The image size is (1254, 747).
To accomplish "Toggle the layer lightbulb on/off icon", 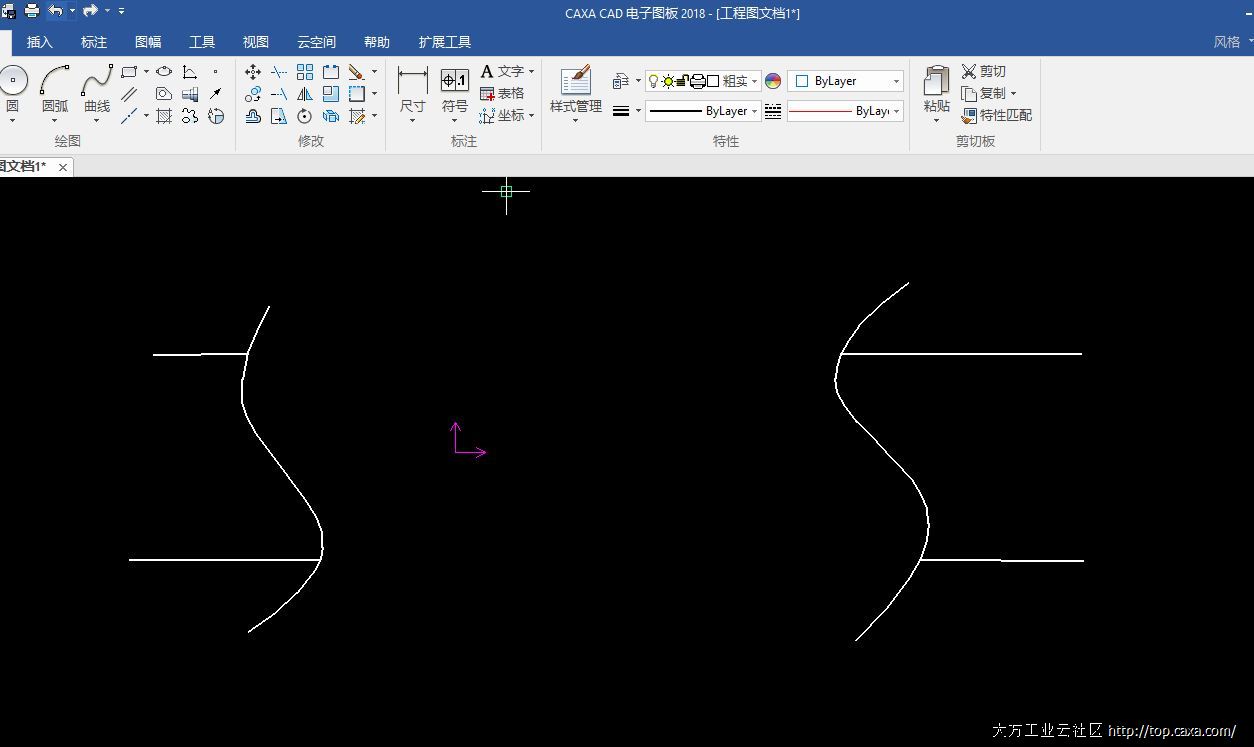I will coord(653,81).
